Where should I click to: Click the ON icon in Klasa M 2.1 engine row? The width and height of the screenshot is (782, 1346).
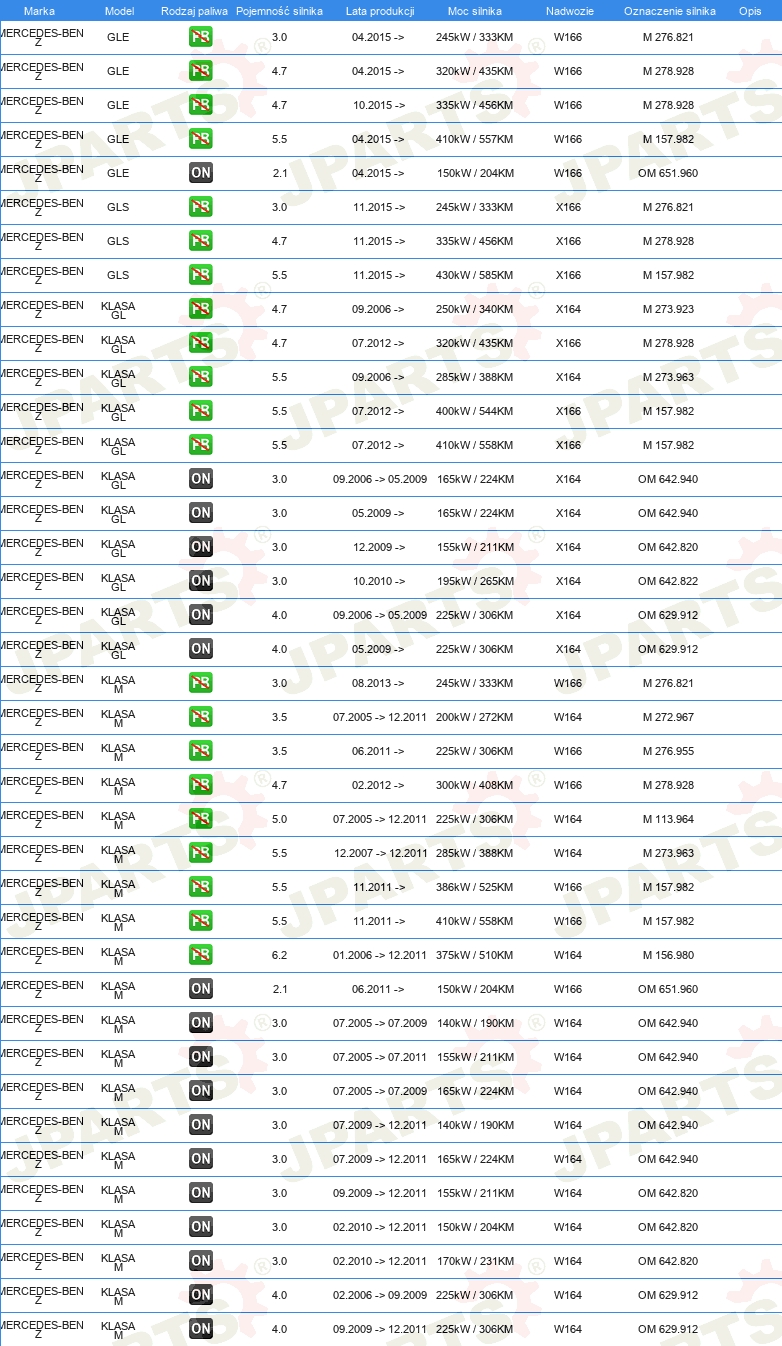201,989
